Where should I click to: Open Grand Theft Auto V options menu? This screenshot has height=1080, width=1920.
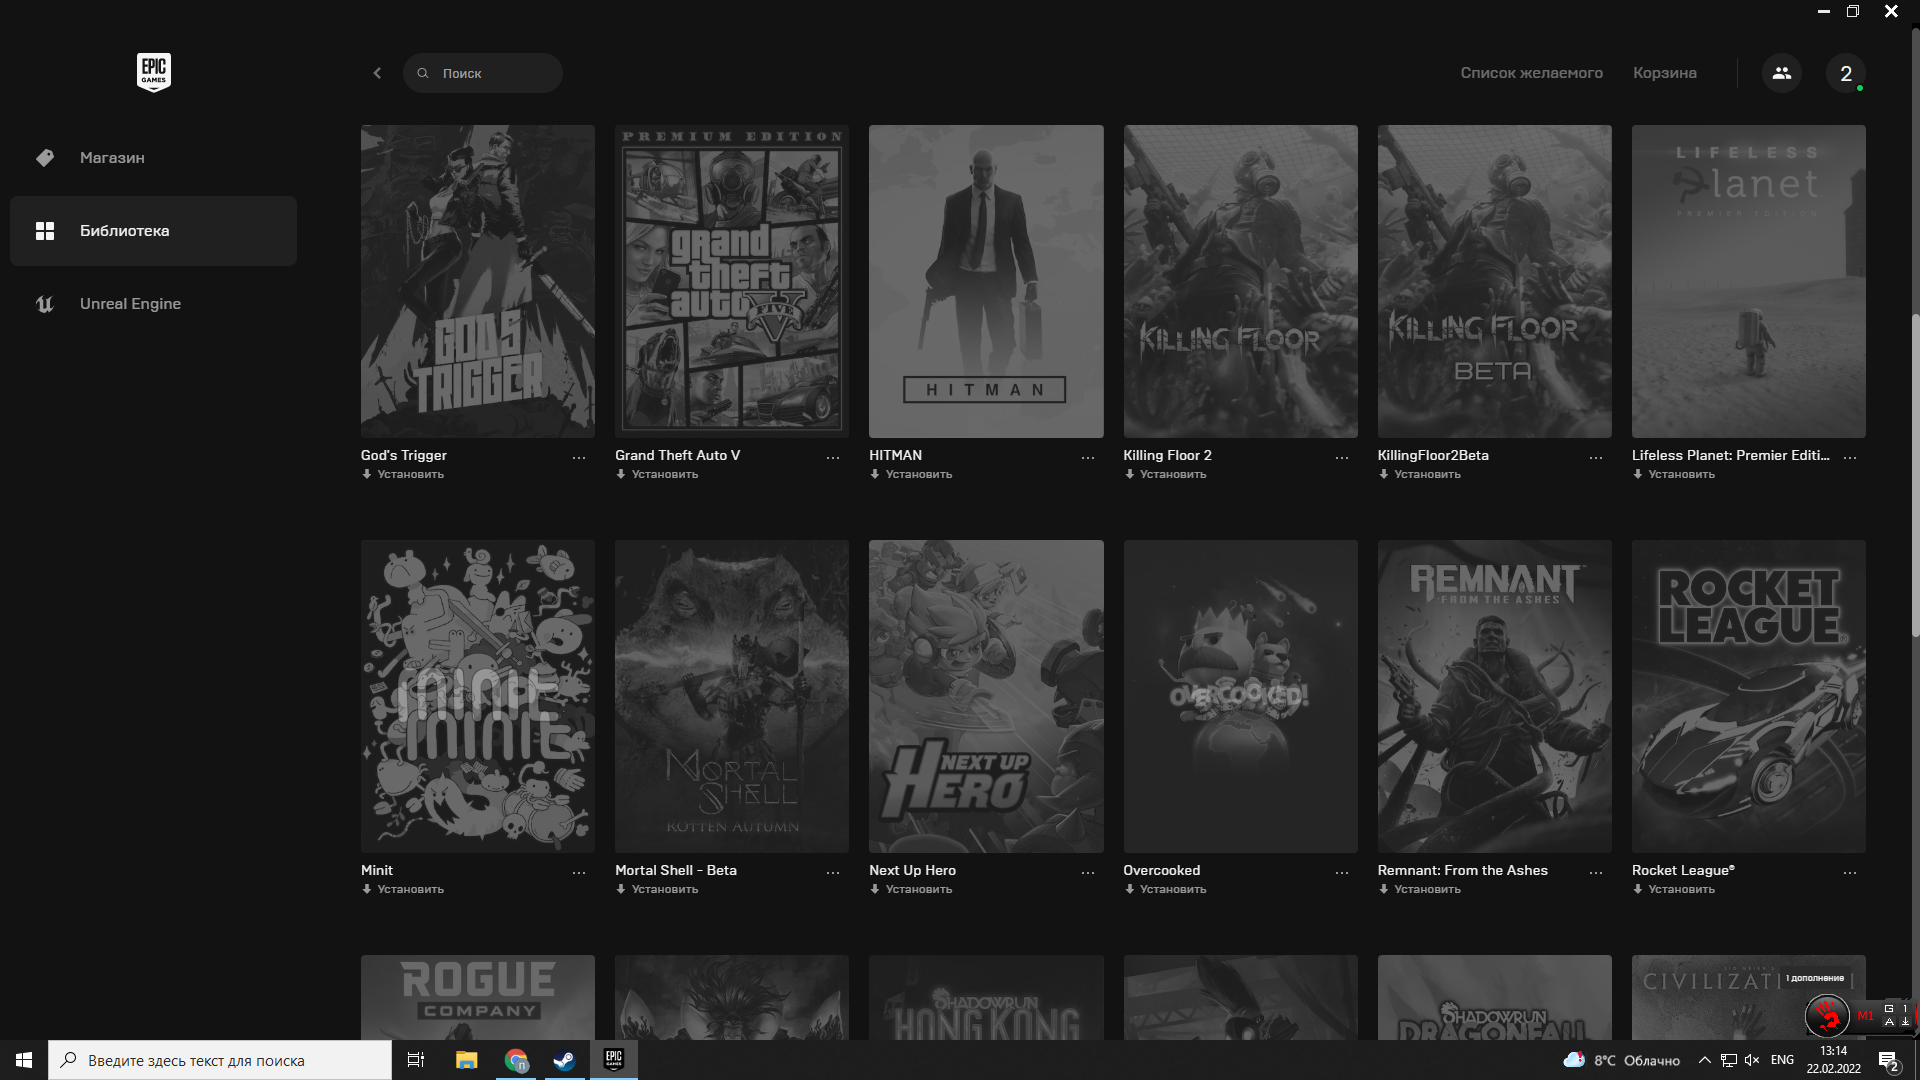[x=833, y=458]
